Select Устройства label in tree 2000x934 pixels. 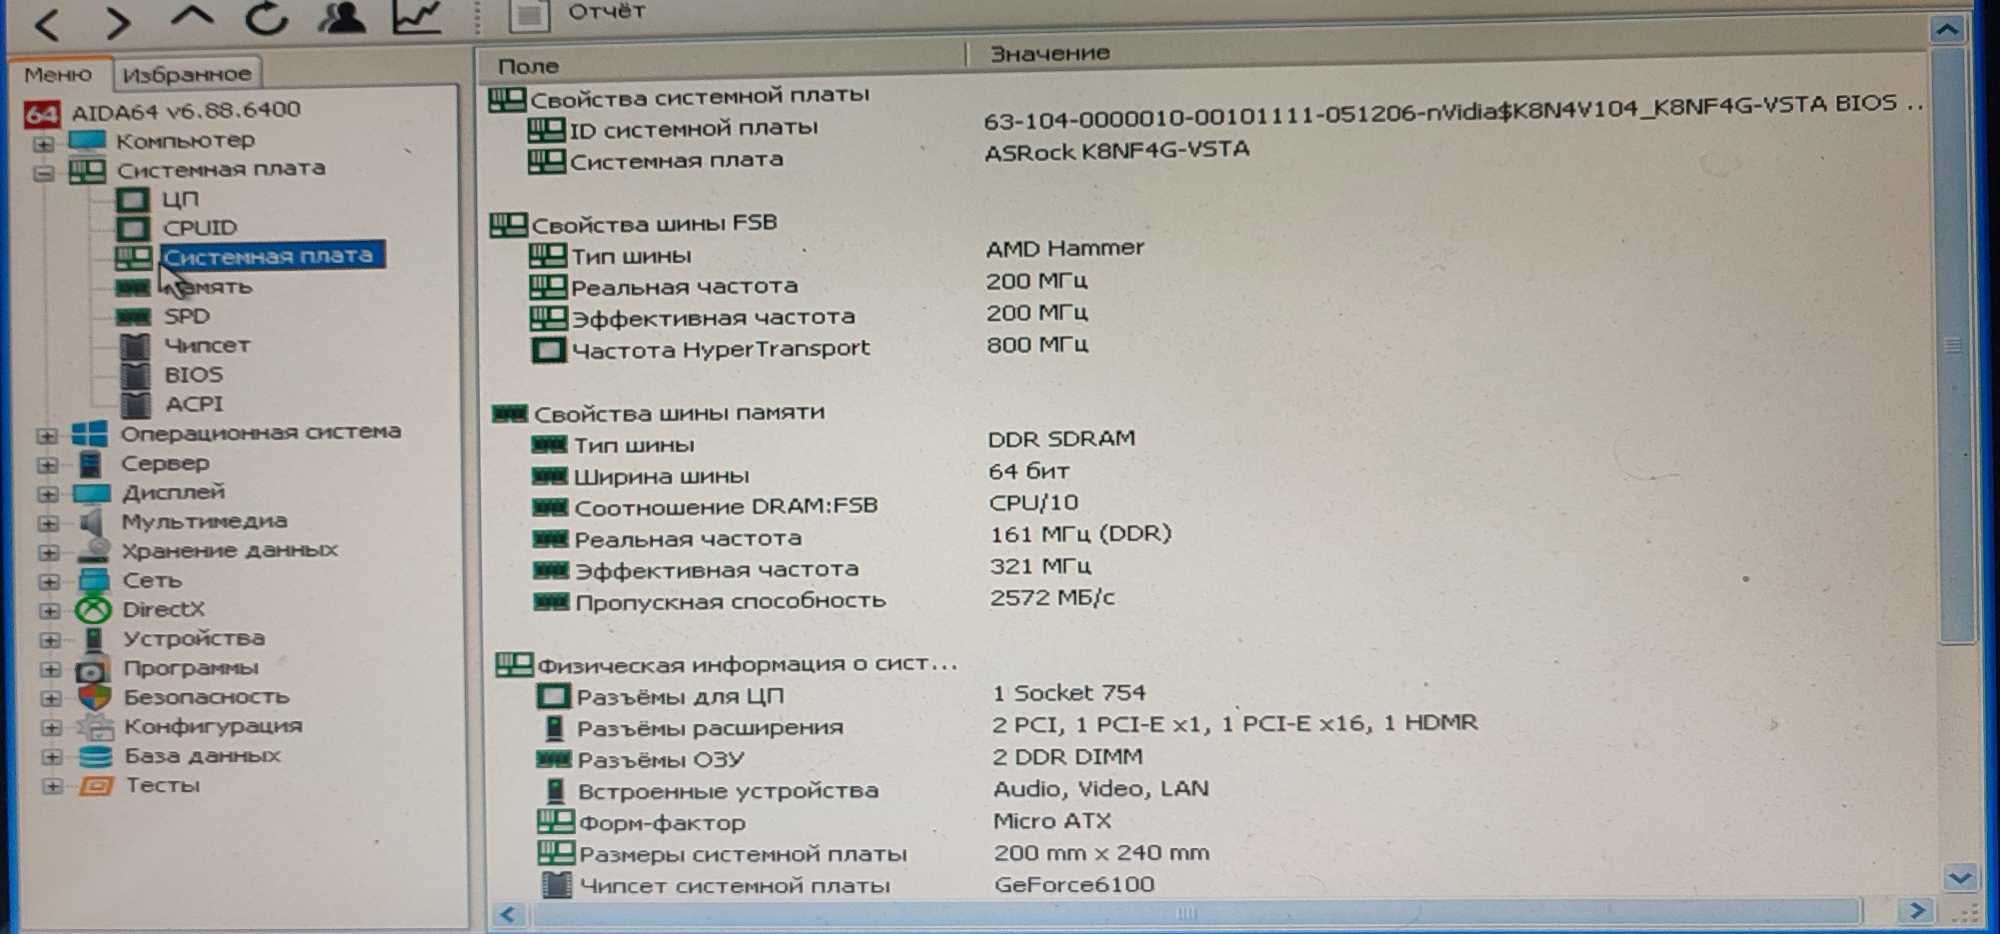pyautogui.click(x=194, y=638)
